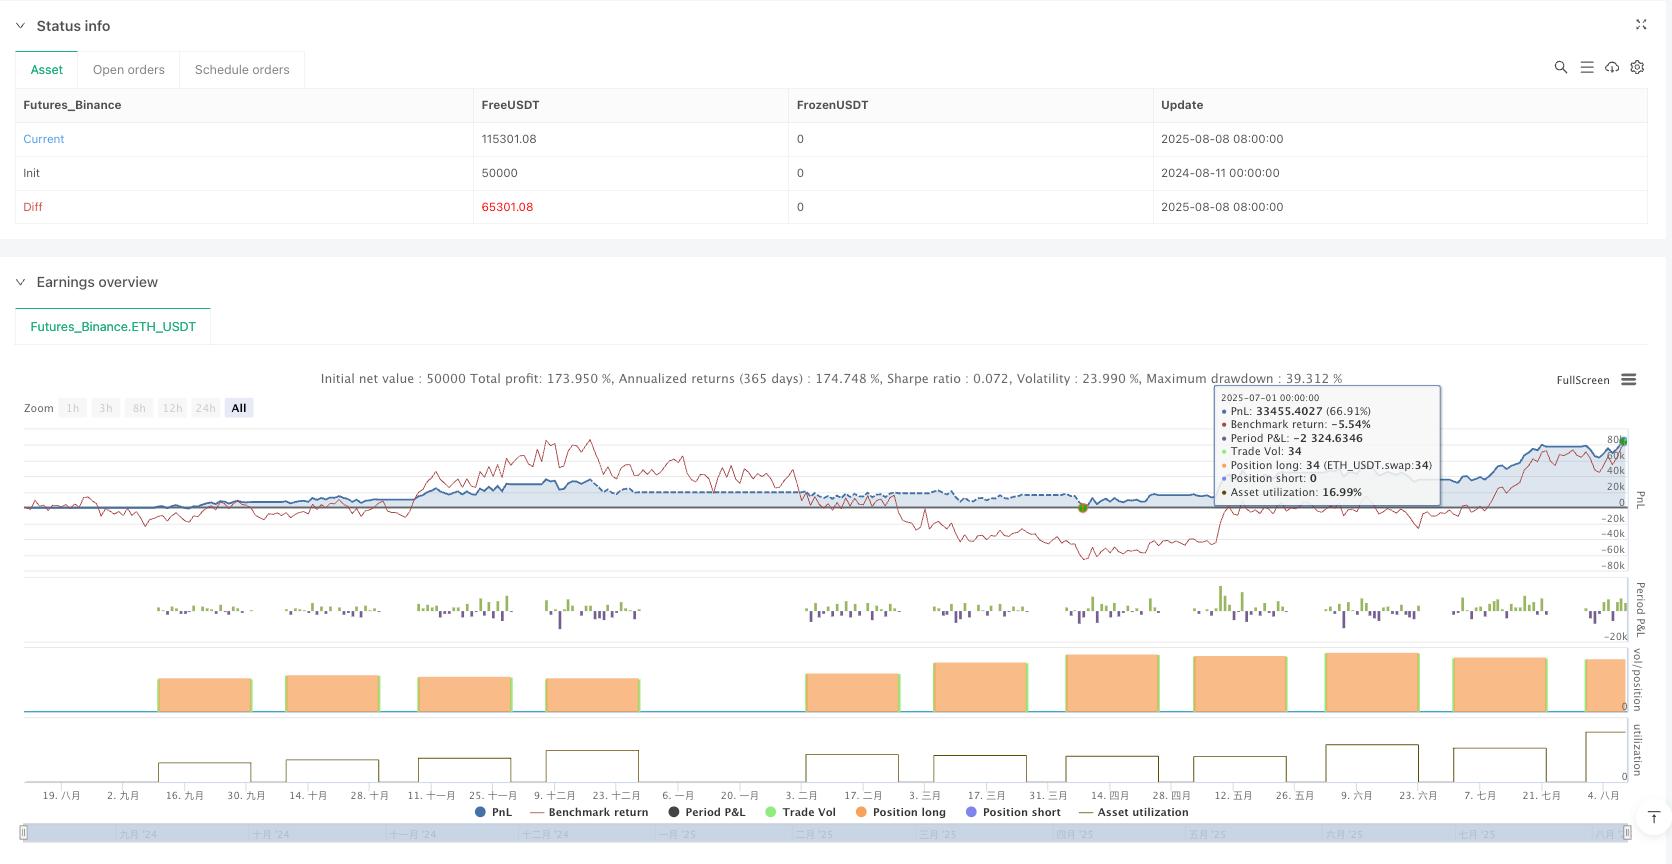
Task: Toggle Position long legend entry
Action: (900, 812)
